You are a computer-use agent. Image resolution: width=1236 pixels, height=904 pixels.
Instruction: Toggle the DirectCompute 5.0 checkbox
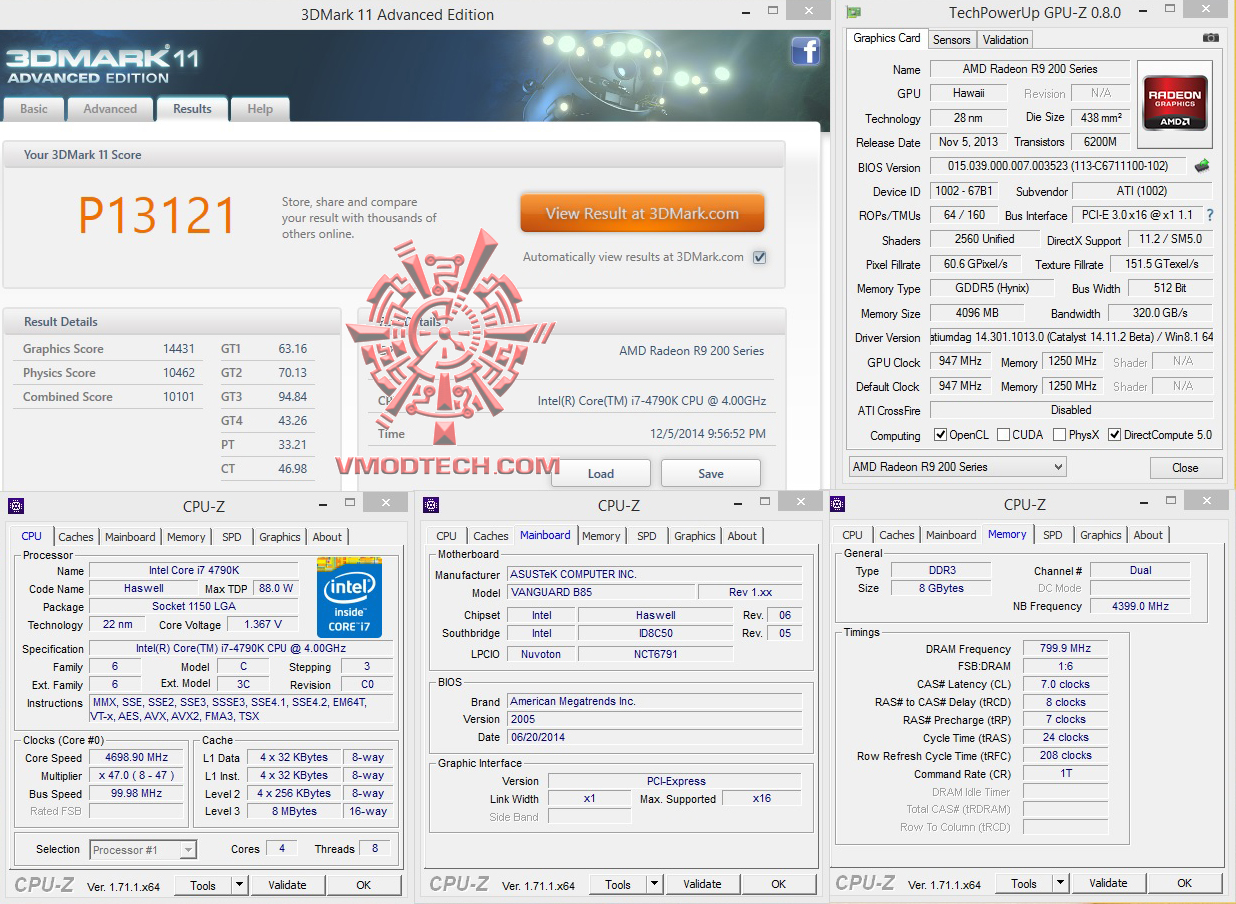click(x=1115, y=435)
